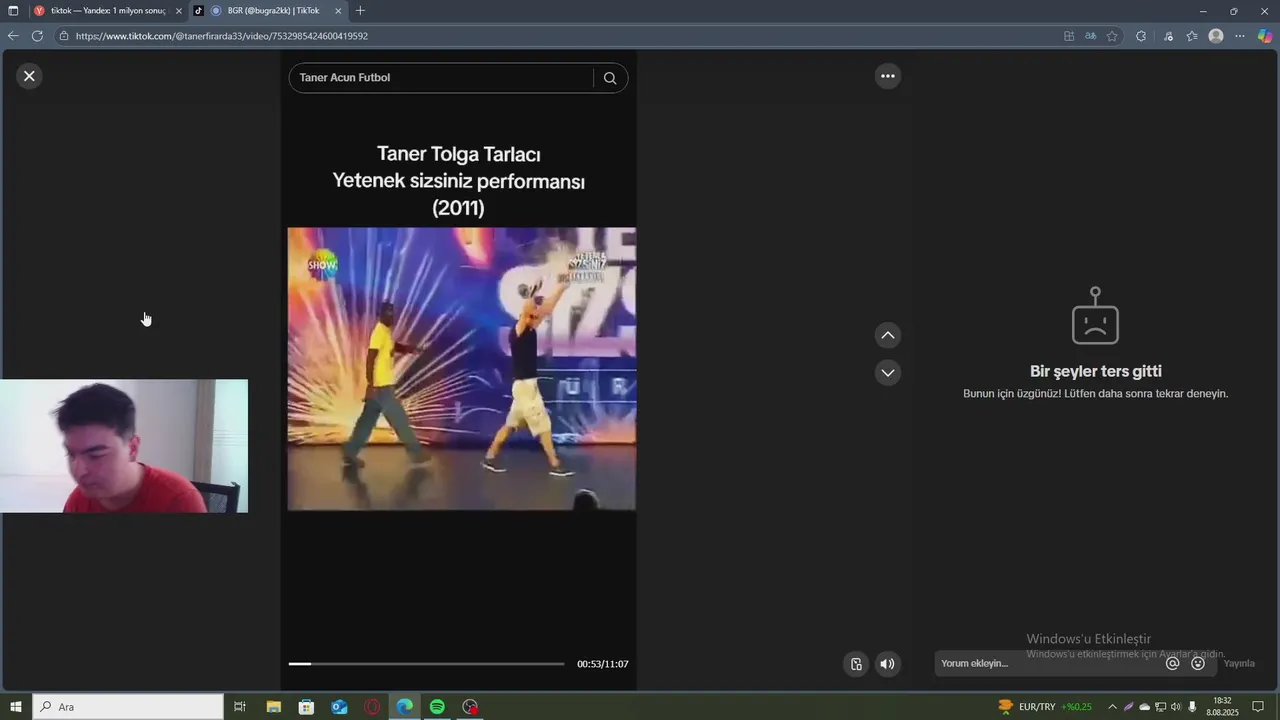Viewport: 1280px width, 720px height.
Task: Click the EUR/TRY currency widget
Action: pos(1045,707)
